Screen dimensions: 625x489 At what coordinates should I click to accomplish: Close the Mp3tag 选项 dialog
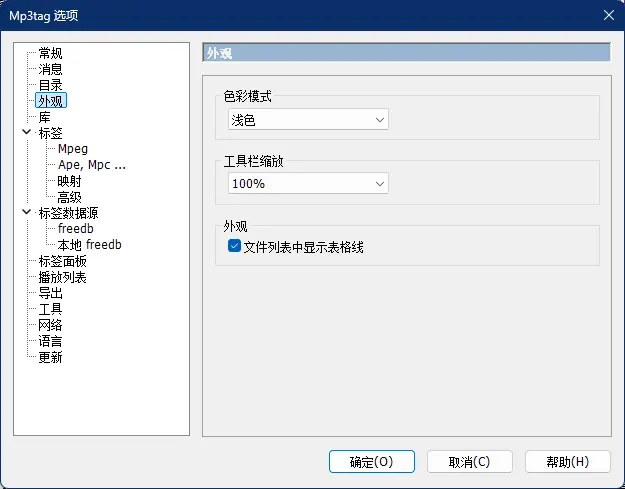tap(608, 14)
